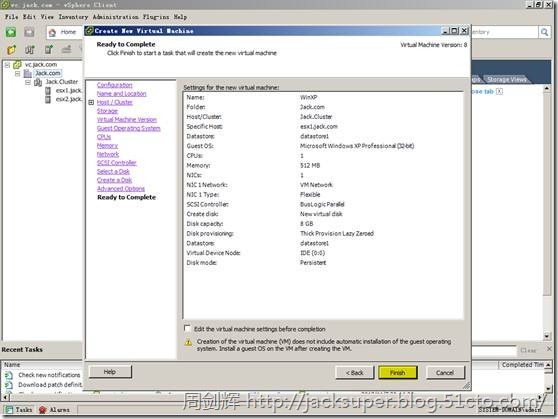The image size is (558, 419).
Task: Go to the Create a Disk step
Action: 114,180
